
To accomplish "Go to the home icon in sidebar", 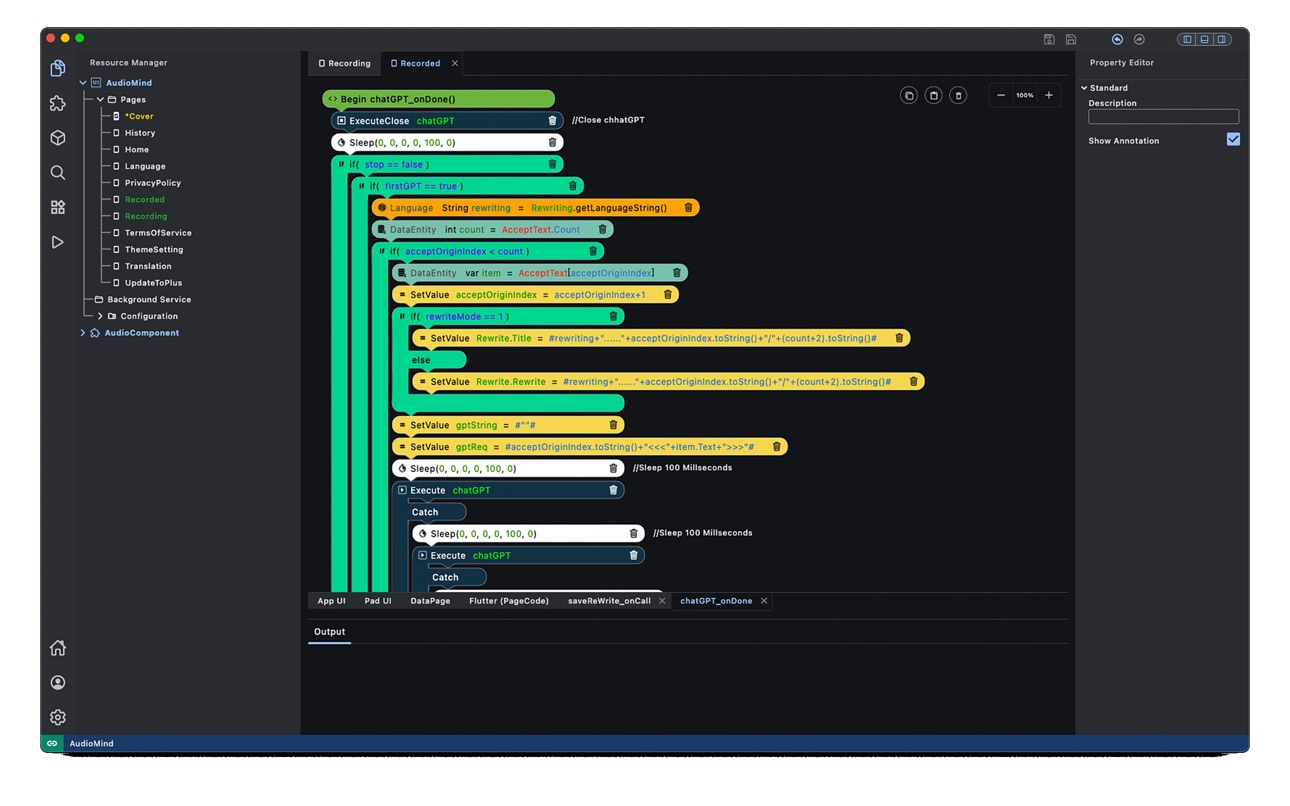I will (x=58, y=648).
